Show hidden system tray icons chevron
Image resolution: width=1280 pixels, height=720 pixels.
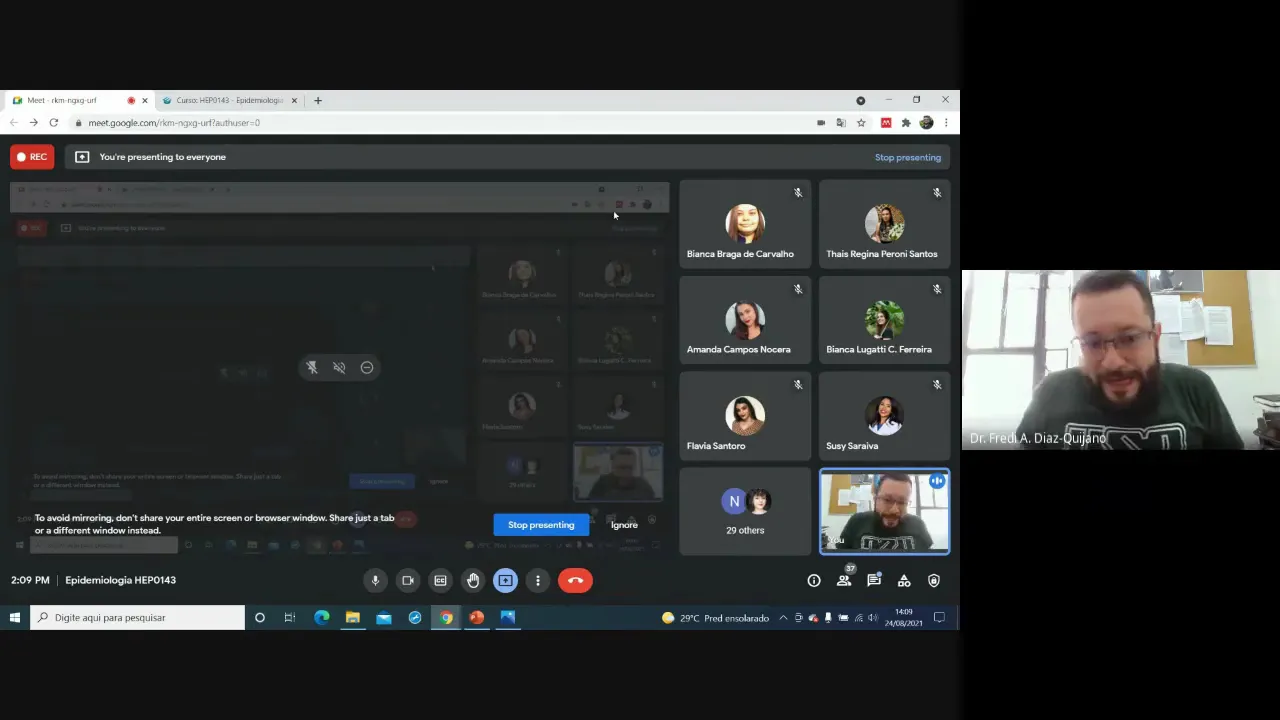783,618
